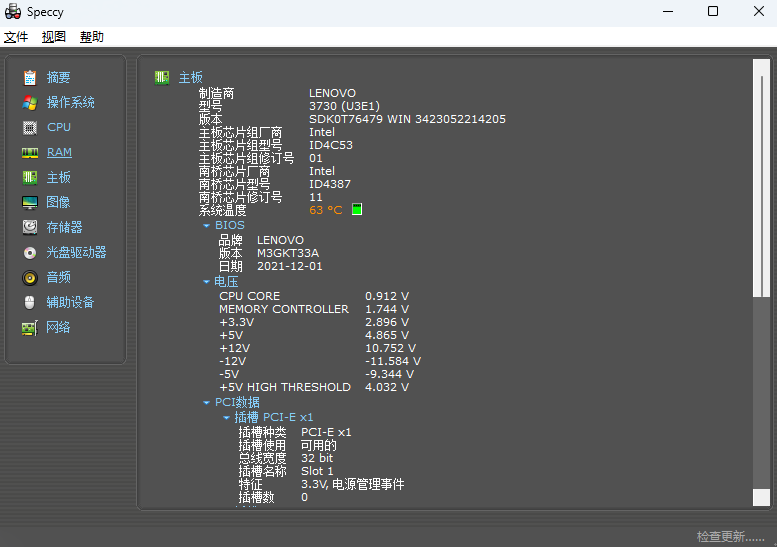Collapse the PCI数据 section arrow
Viewport: 777px width, 547px height.
coord(207,403)
